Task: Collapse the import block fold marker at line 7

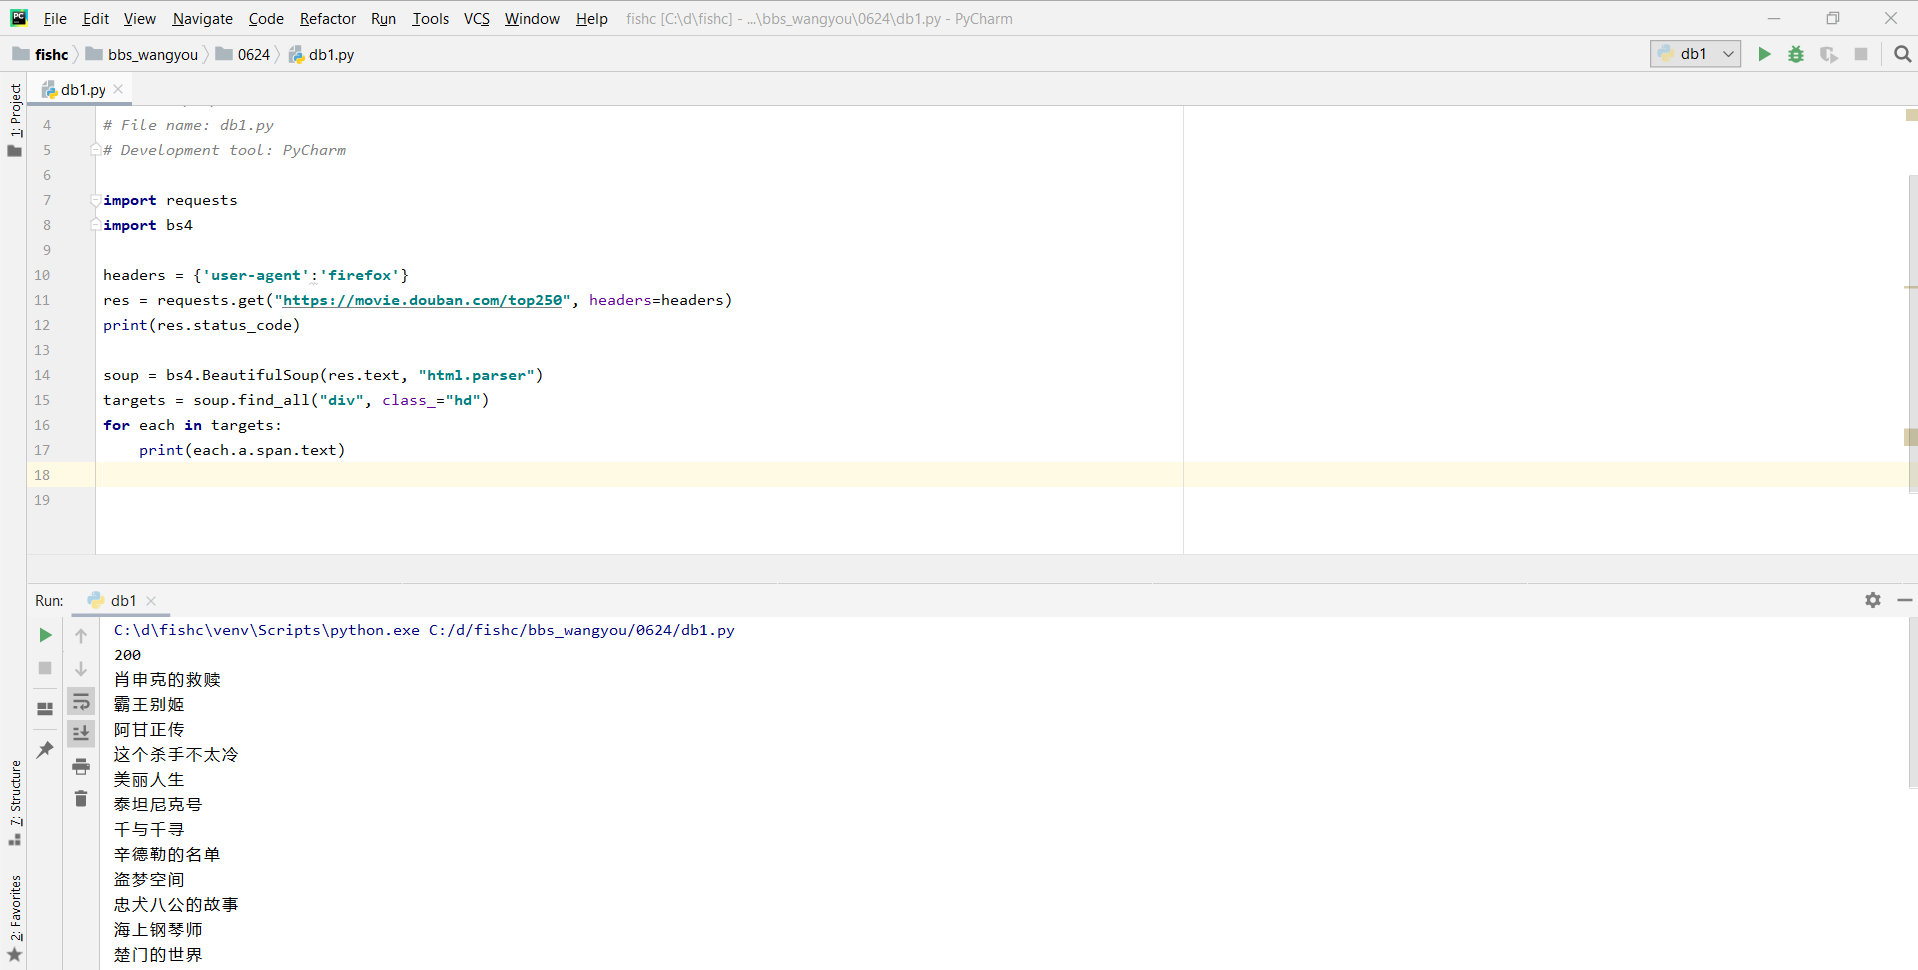Action: (x=95, y=200)
